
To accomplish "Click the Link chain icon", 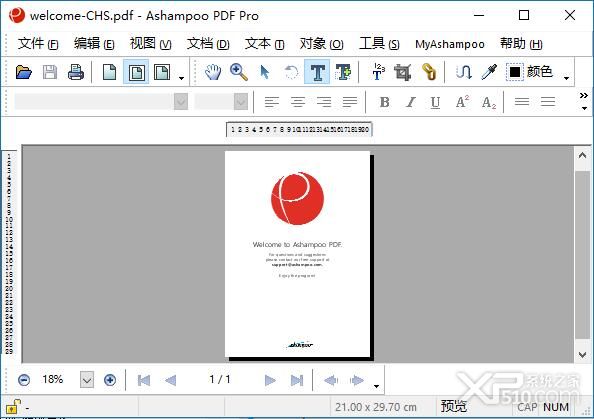I will tap(429, 72).
